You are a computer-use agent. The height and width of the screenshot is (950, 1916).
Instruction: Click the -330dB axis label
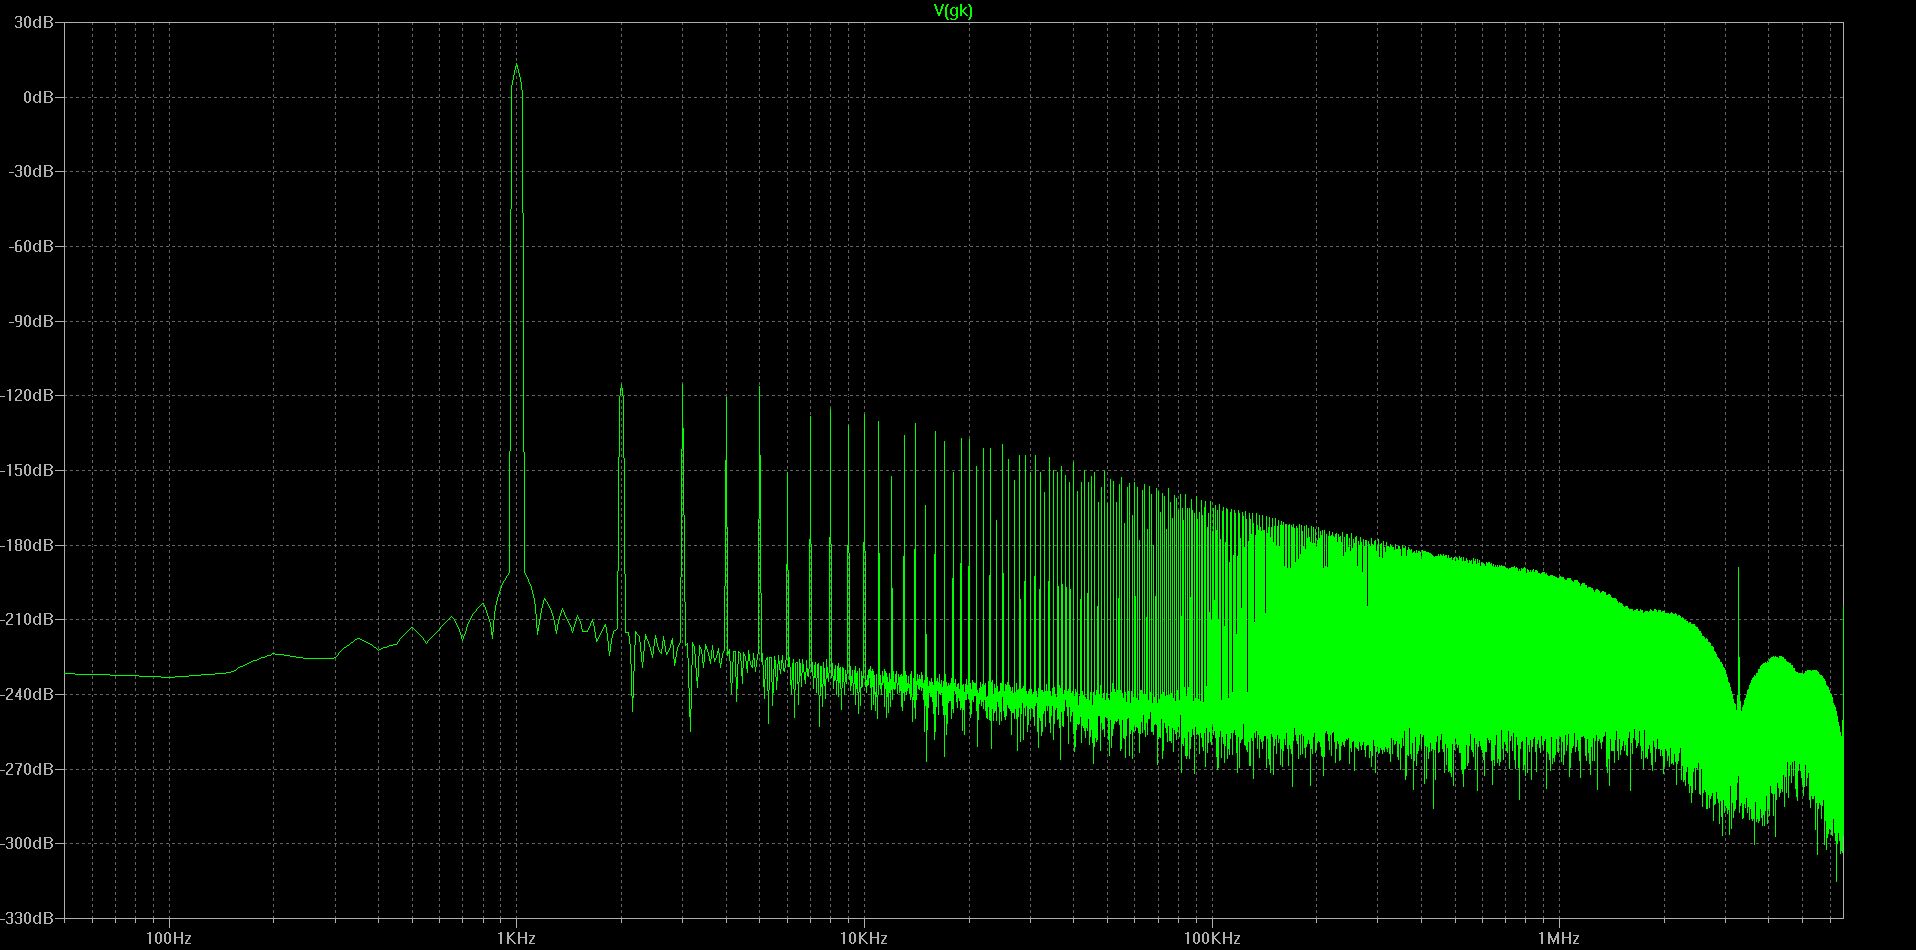click(x=27, y=917)
